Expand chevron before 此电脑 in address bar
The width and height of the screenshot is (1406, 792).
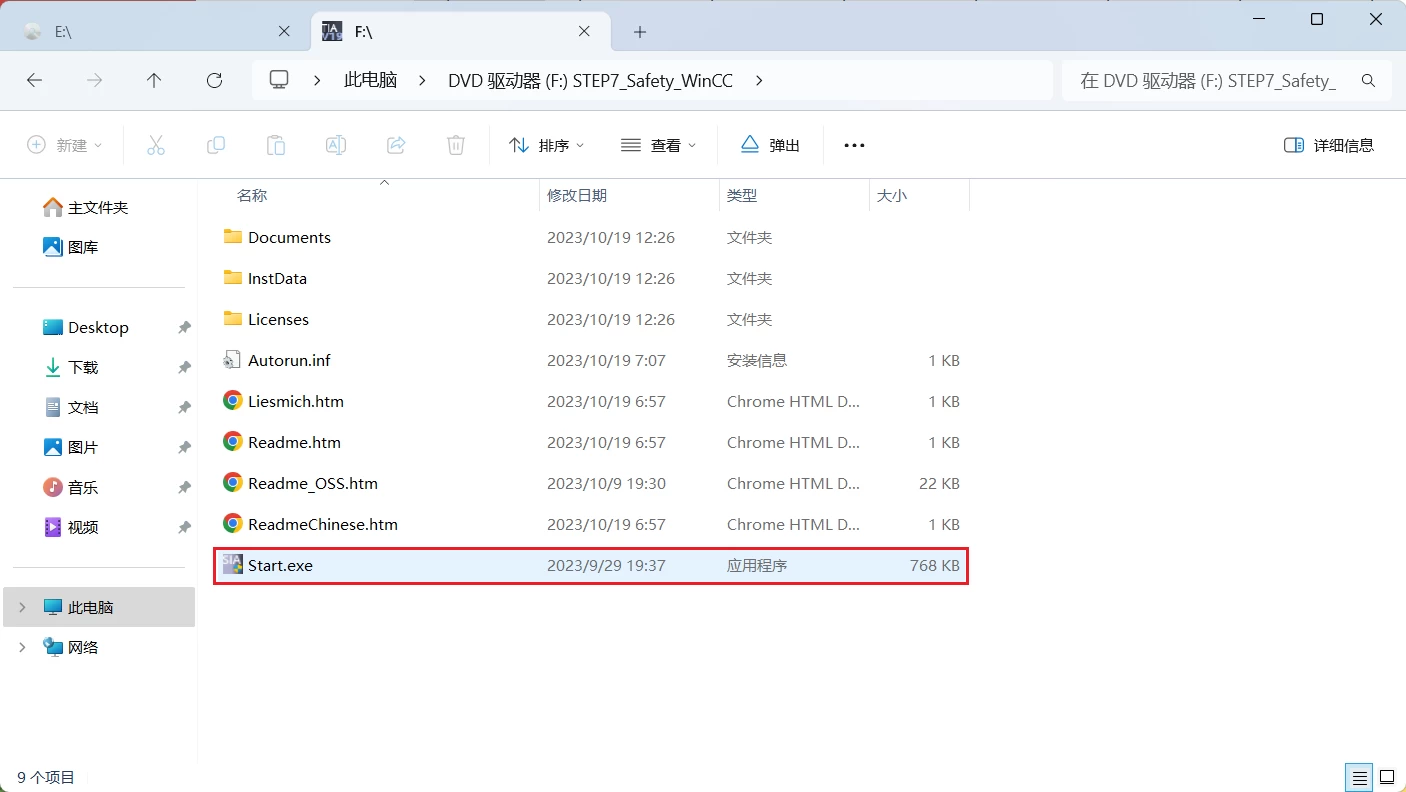tap(318, 81)
